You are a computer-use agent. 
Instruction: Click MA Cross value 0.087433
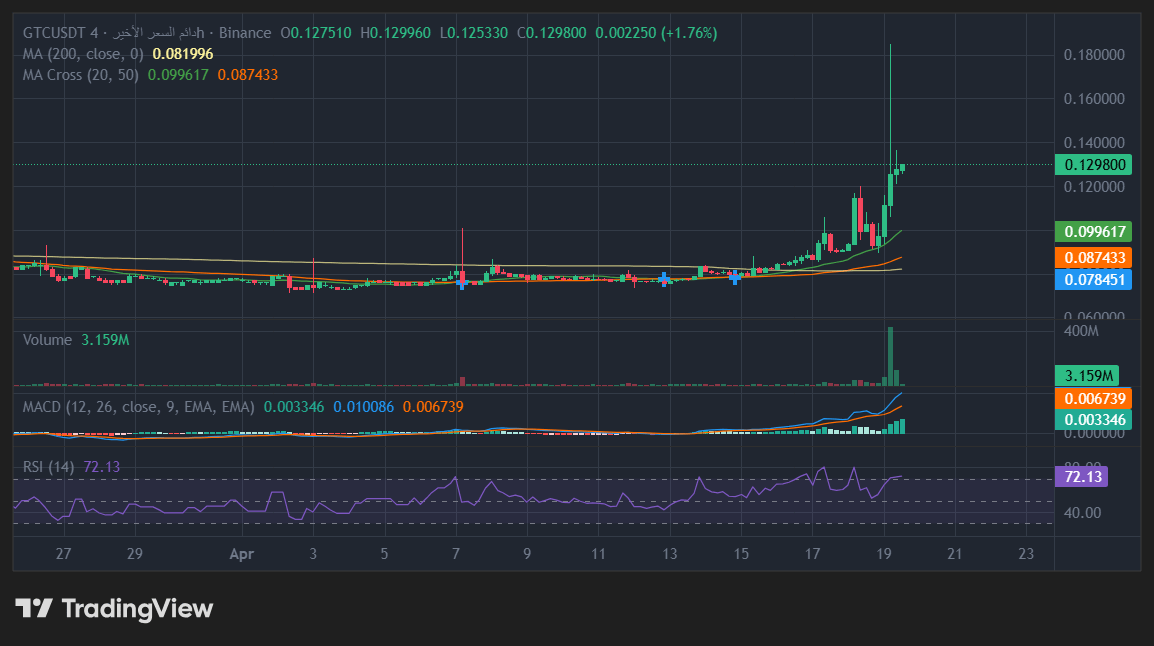[248, 75]
